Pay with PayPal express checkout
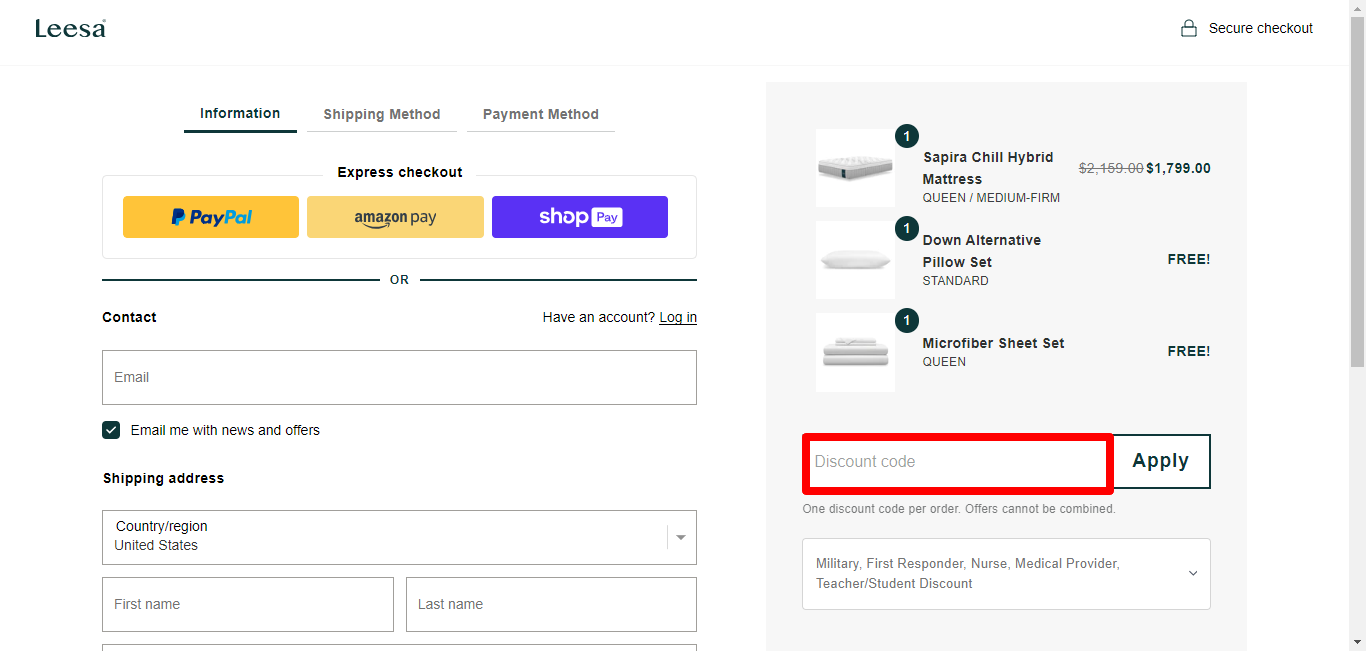 click(x=211, y=217)
